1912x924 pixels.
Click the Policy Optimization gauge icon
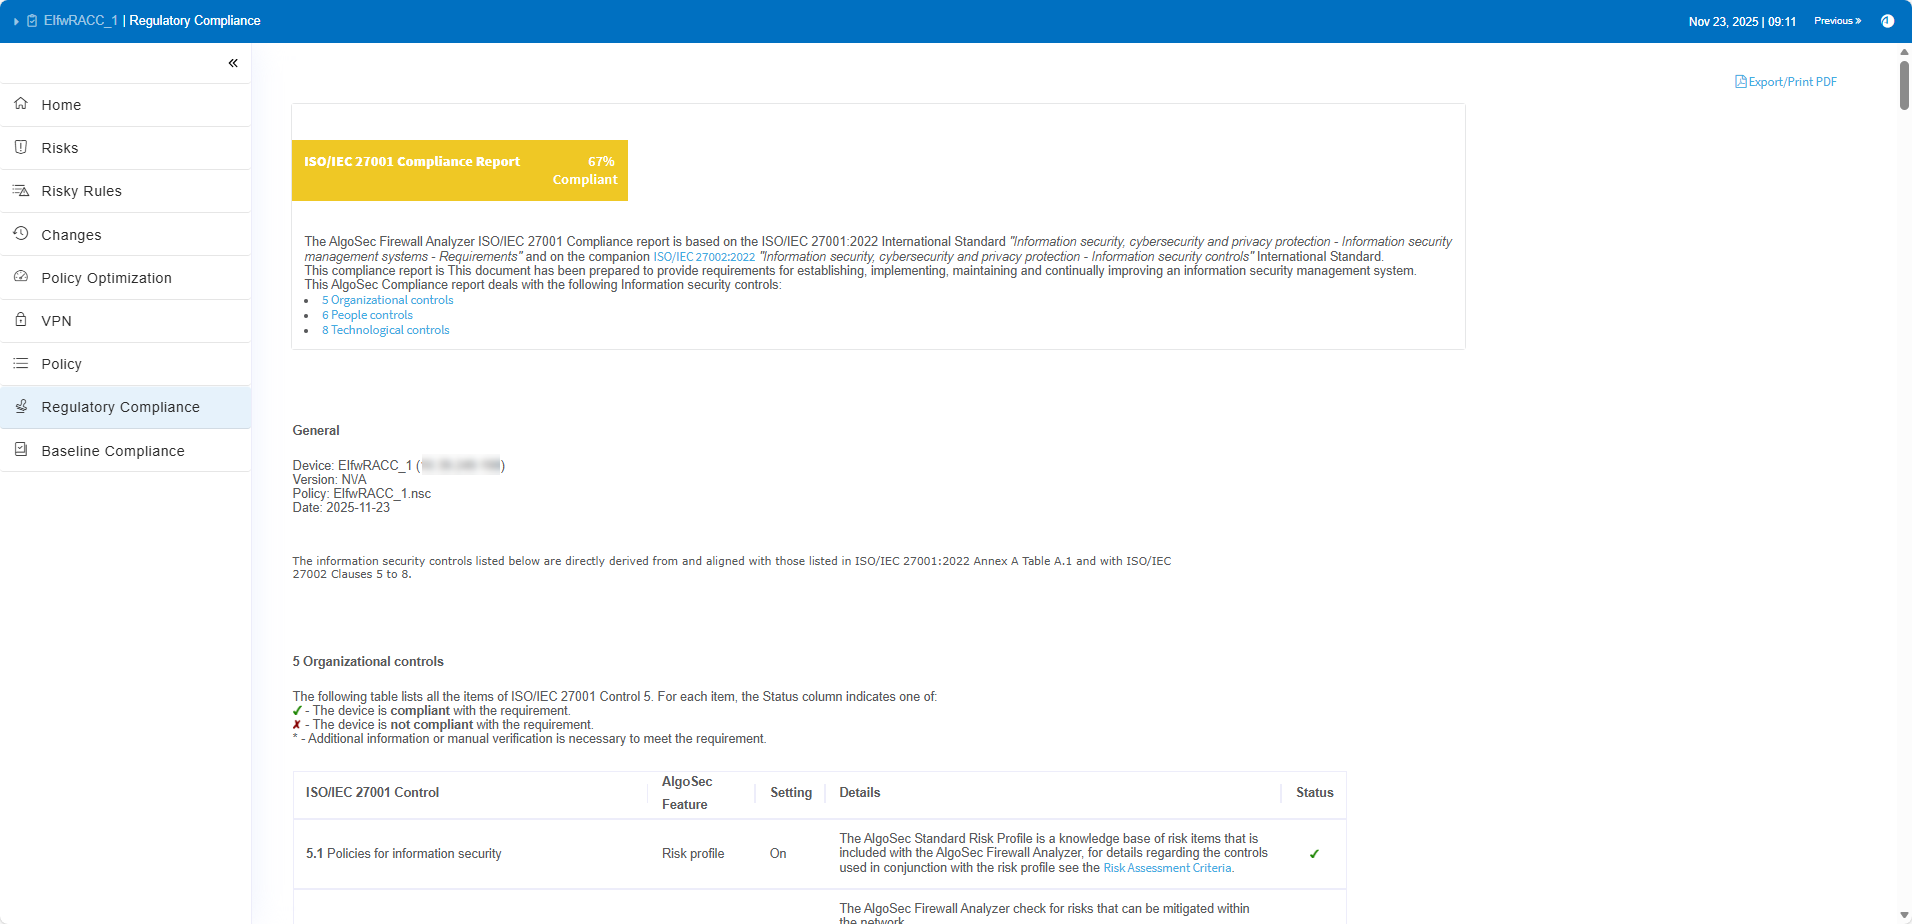pyautogui.click(x=21, y=277)
